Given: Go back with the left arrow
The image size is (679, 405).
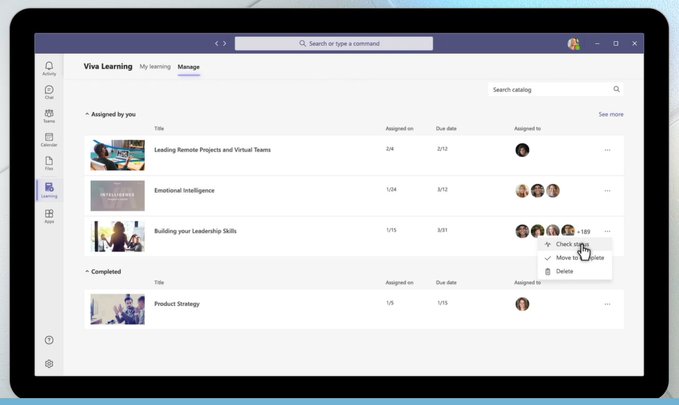Looking at the screenshot, I should click(217, 43).
